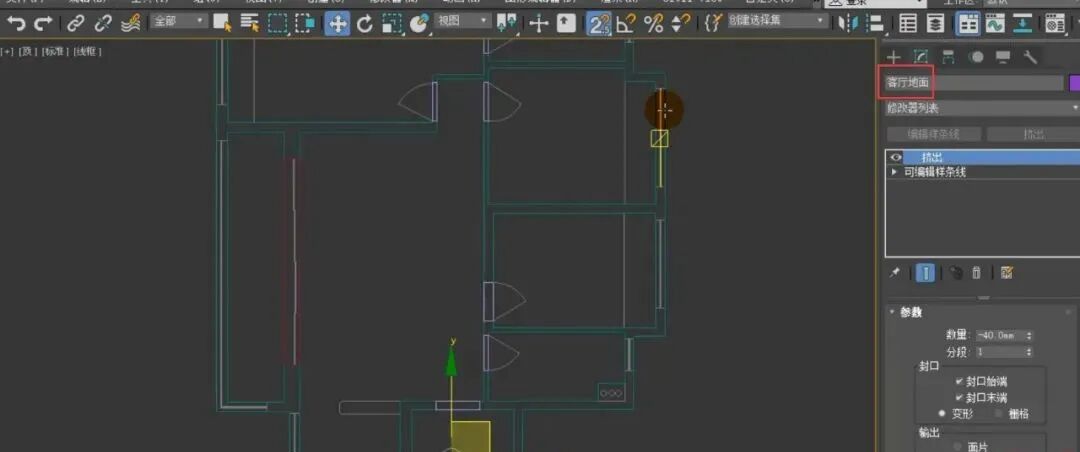Toggle the 2.5D Snaps icon
This screenshot has height=452, width=1080.
[x=599, y=24]
